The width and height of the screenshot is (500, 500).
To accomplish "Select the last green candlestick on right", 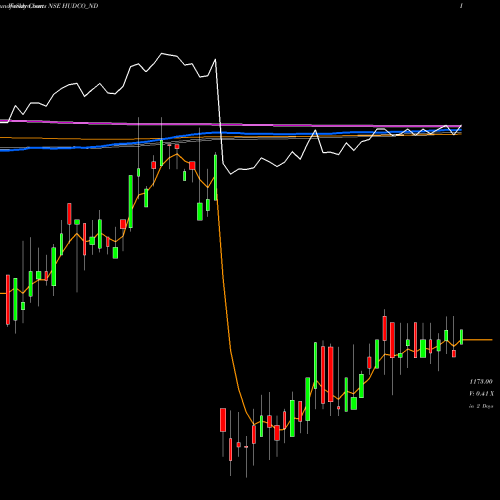I will tap(462, 337).
